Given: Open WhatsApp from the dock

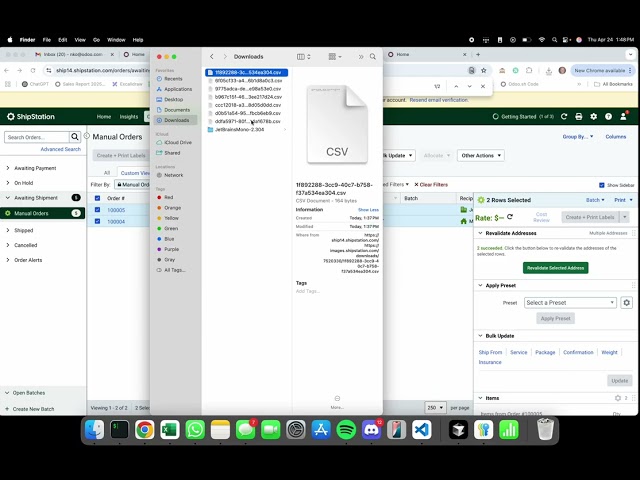Looking at the screenshot, I should (195, 430).
